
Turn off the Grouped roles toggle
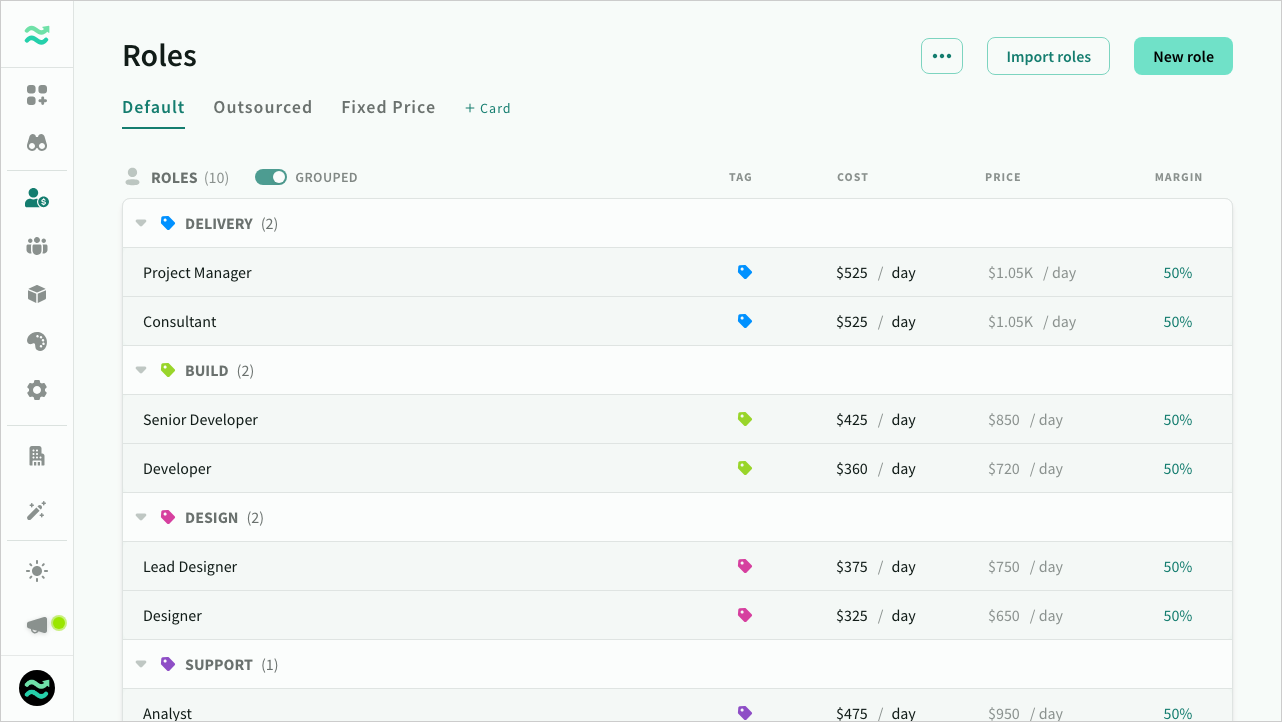tap(271, 177)
